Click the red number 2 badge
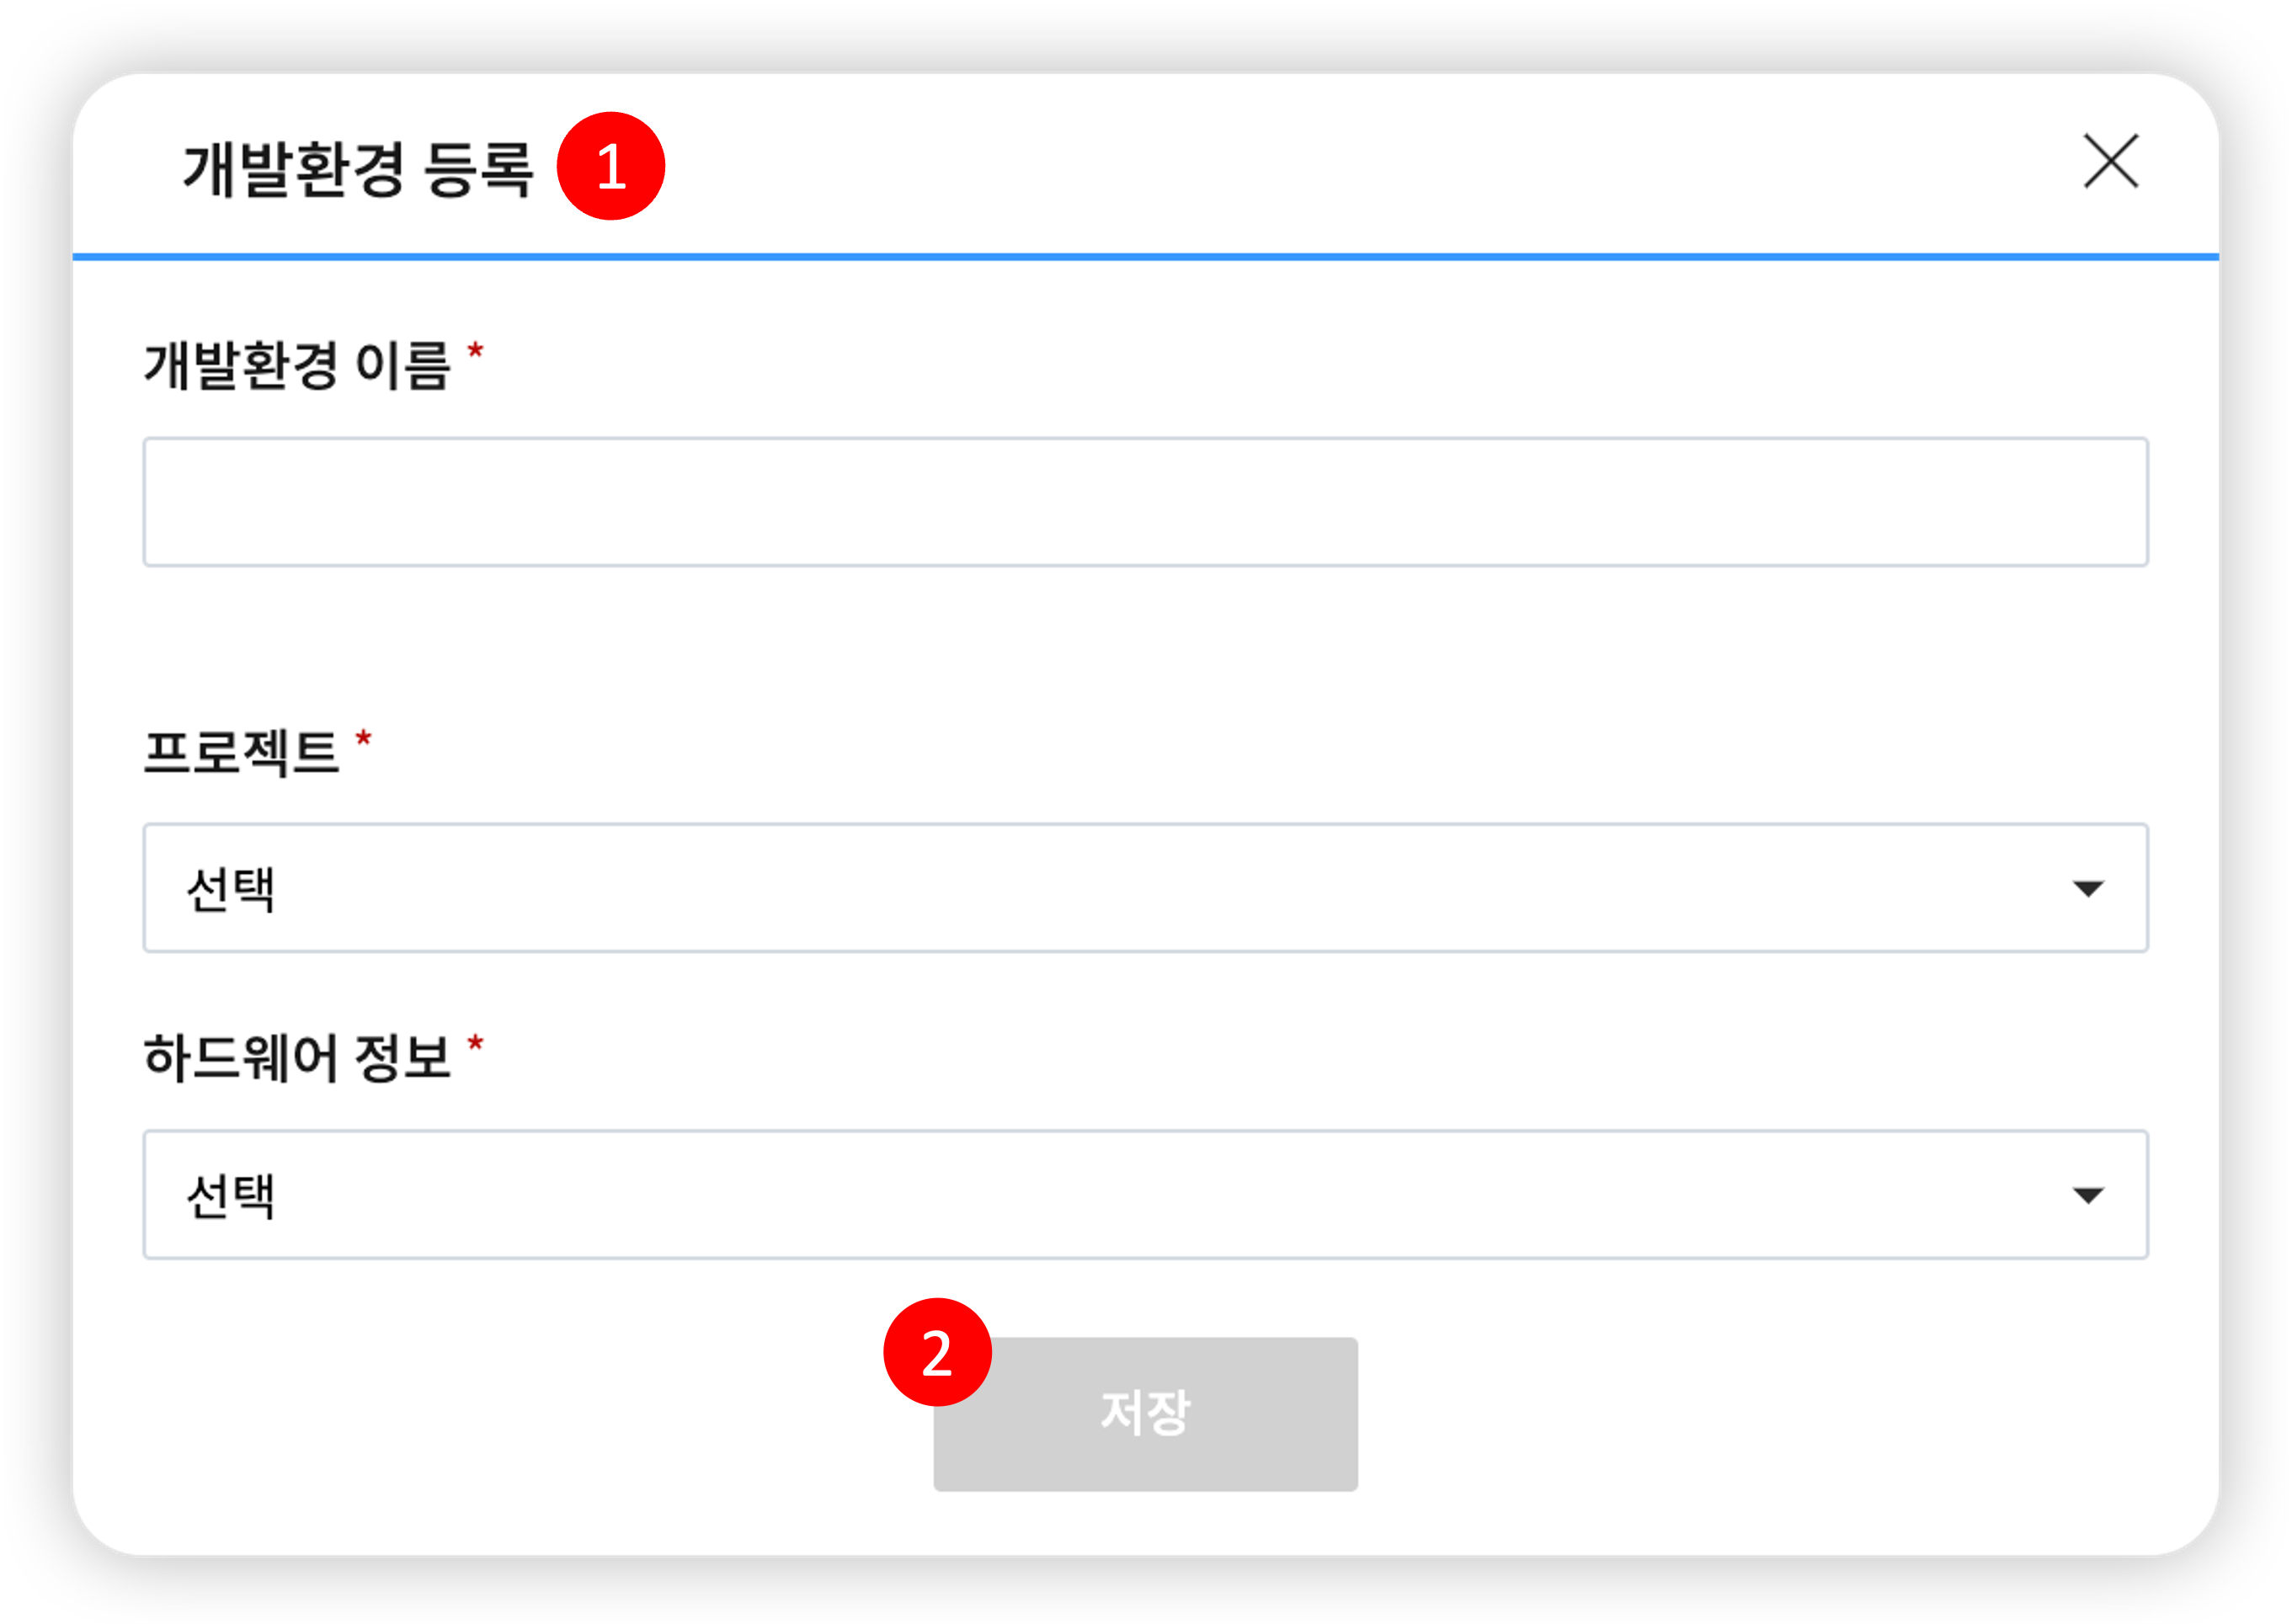The image size is (2292, 1624). pos(937,1352)
